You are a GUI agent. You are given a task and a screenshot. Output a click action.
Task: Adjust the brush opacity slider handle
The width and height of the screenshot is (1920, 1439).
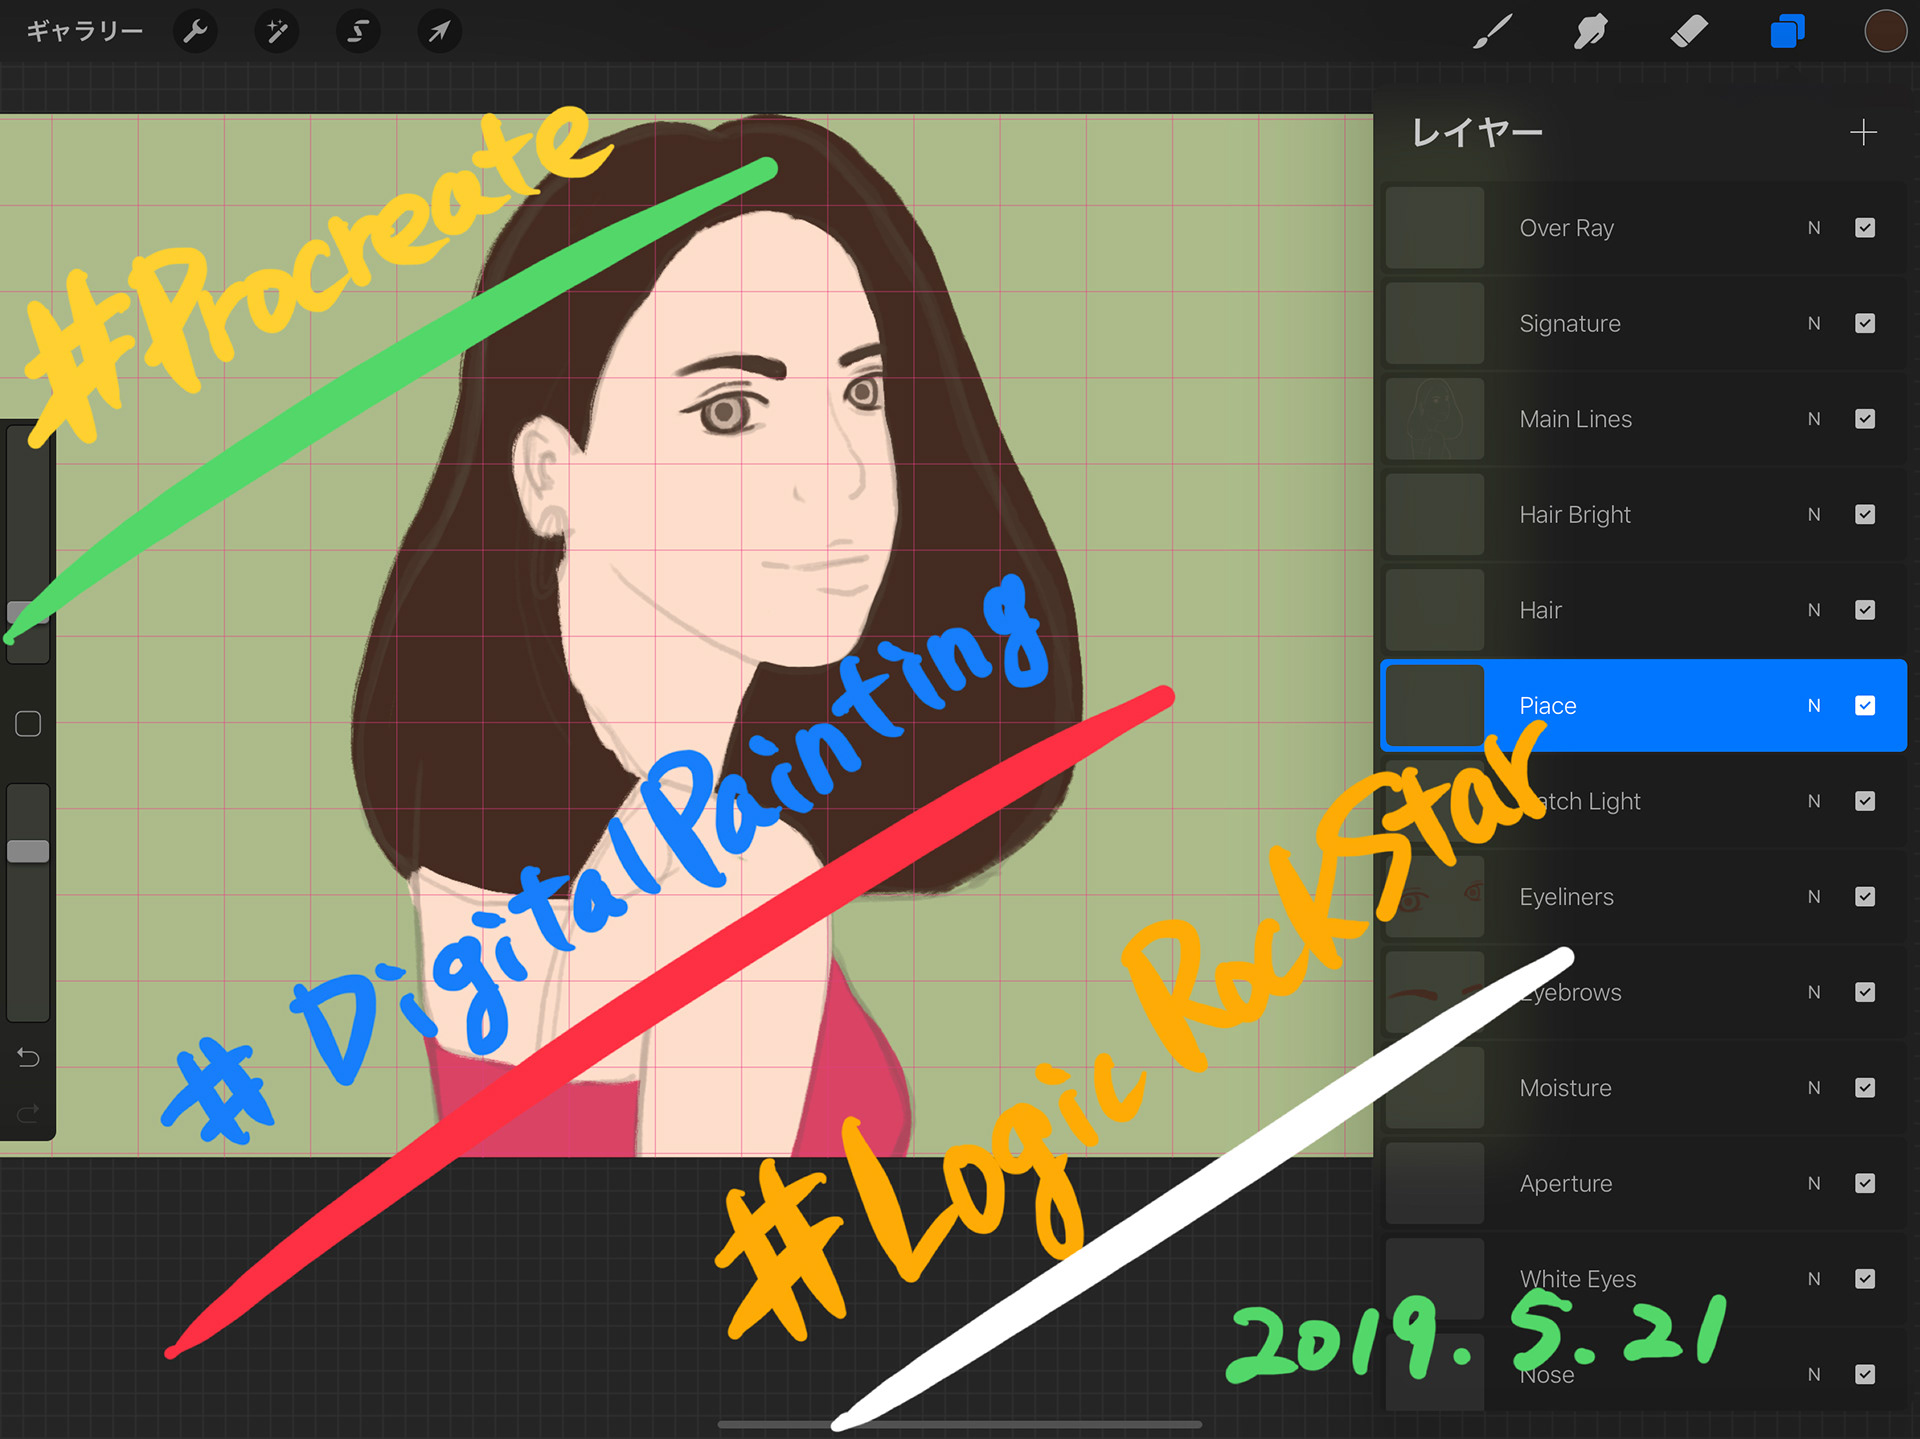point(28,851)
